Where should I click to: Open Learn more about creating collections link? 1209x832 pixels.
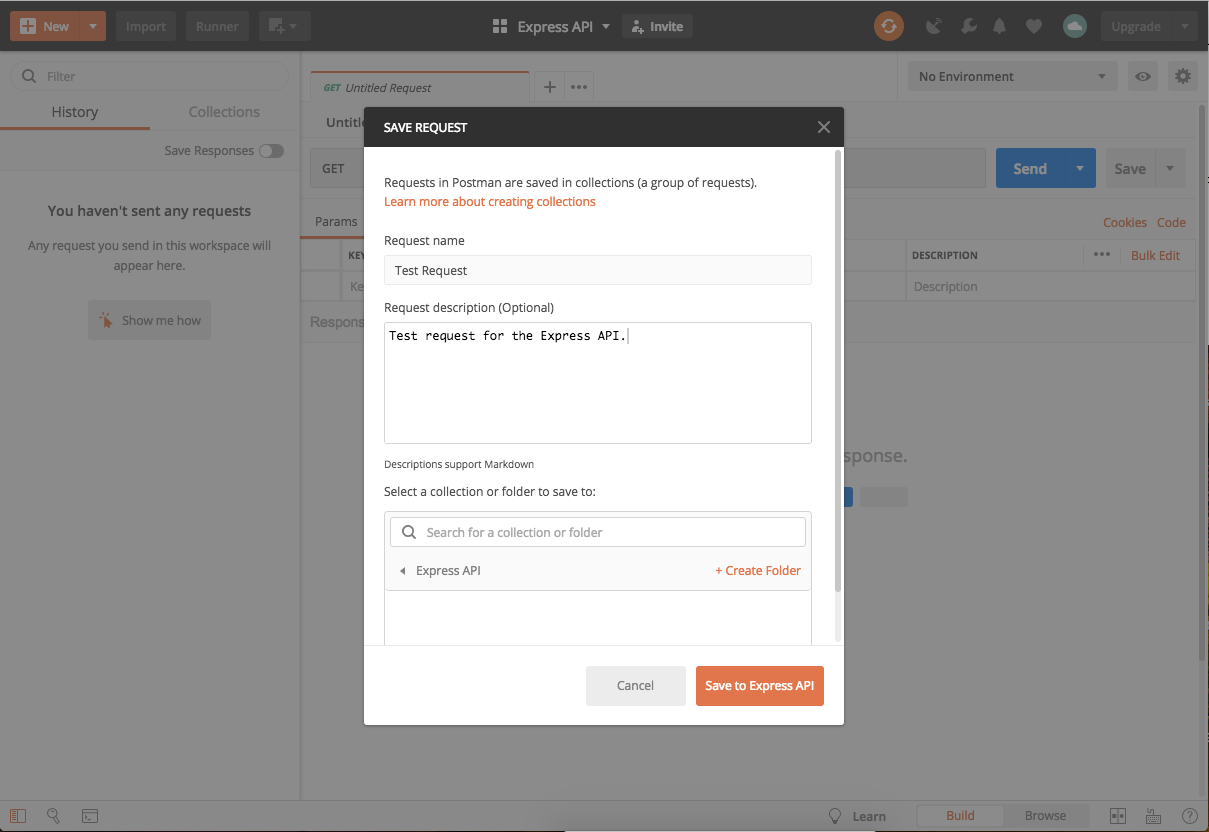pos(490,201)
